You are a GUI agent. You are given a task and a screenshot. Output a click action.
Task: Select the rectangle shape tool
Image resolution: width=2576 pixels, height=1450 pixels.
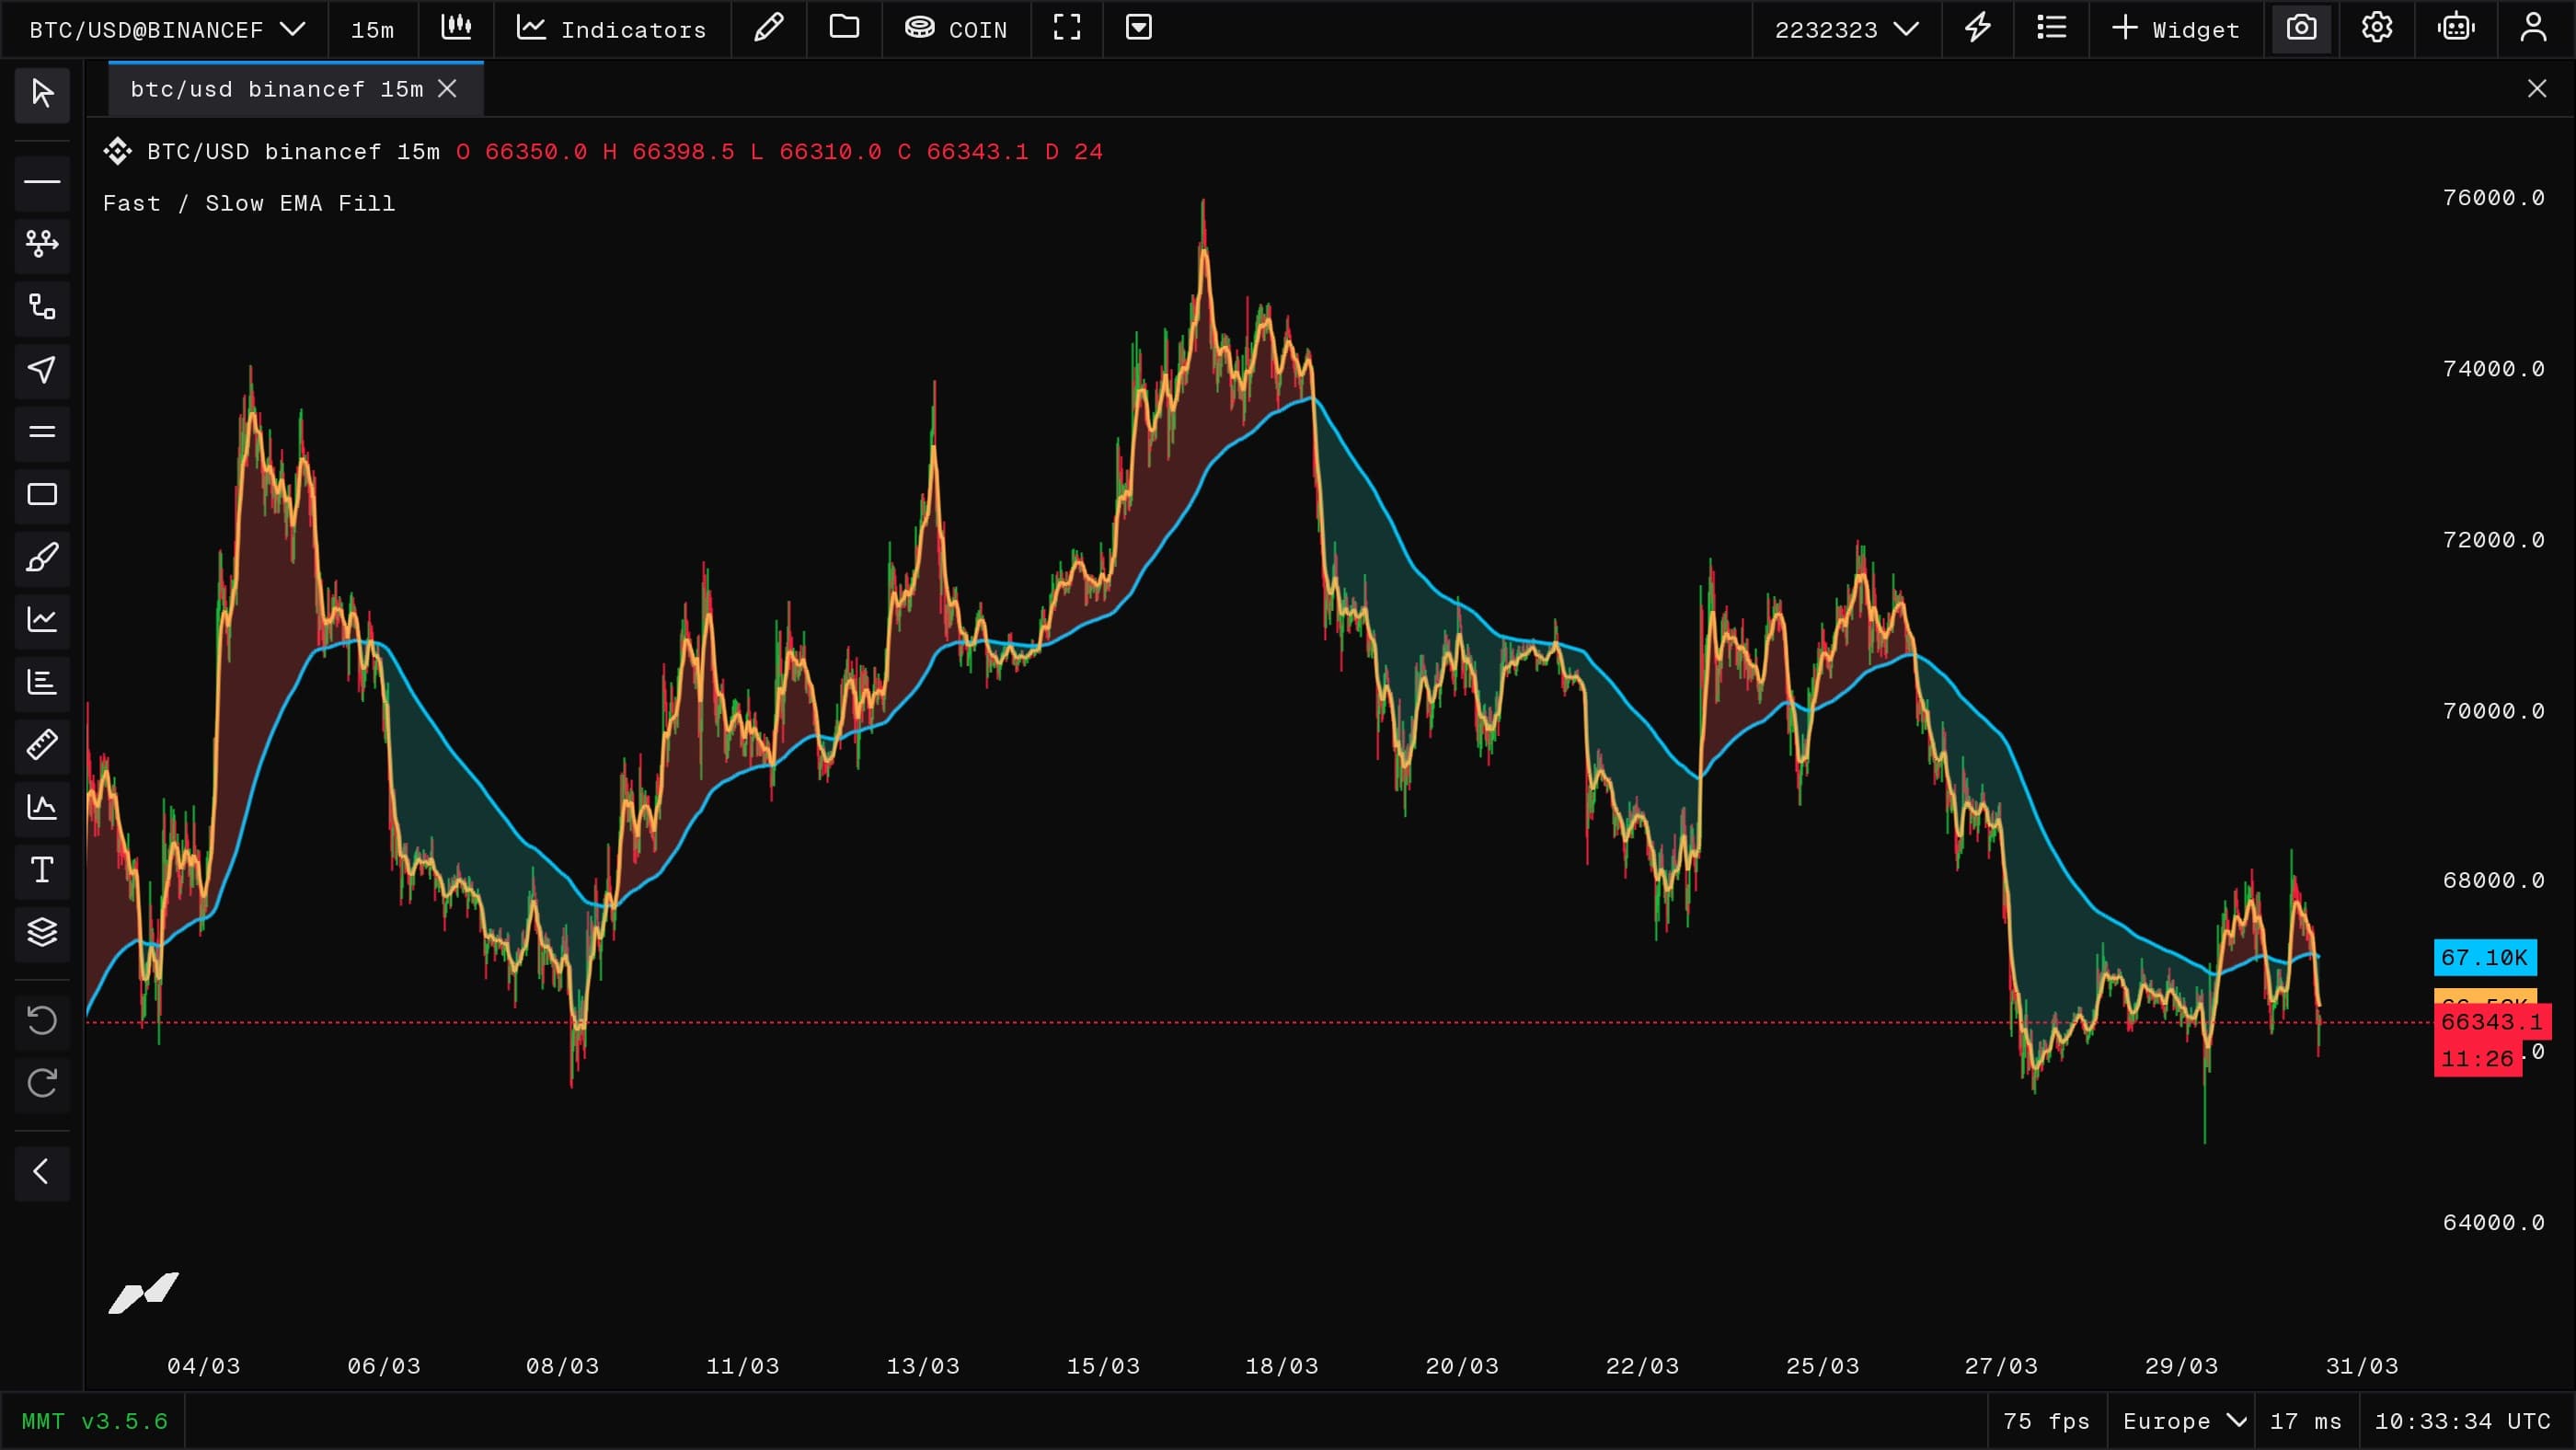click(42, 495)
